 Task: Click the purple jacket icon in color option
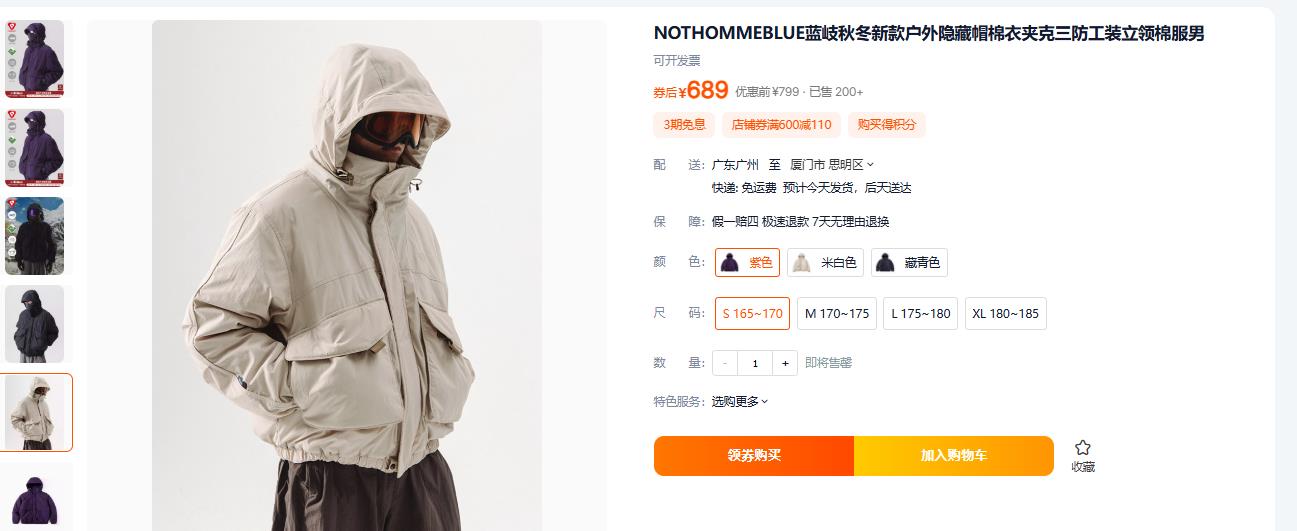pyautogui.click(x=729, y=263)
